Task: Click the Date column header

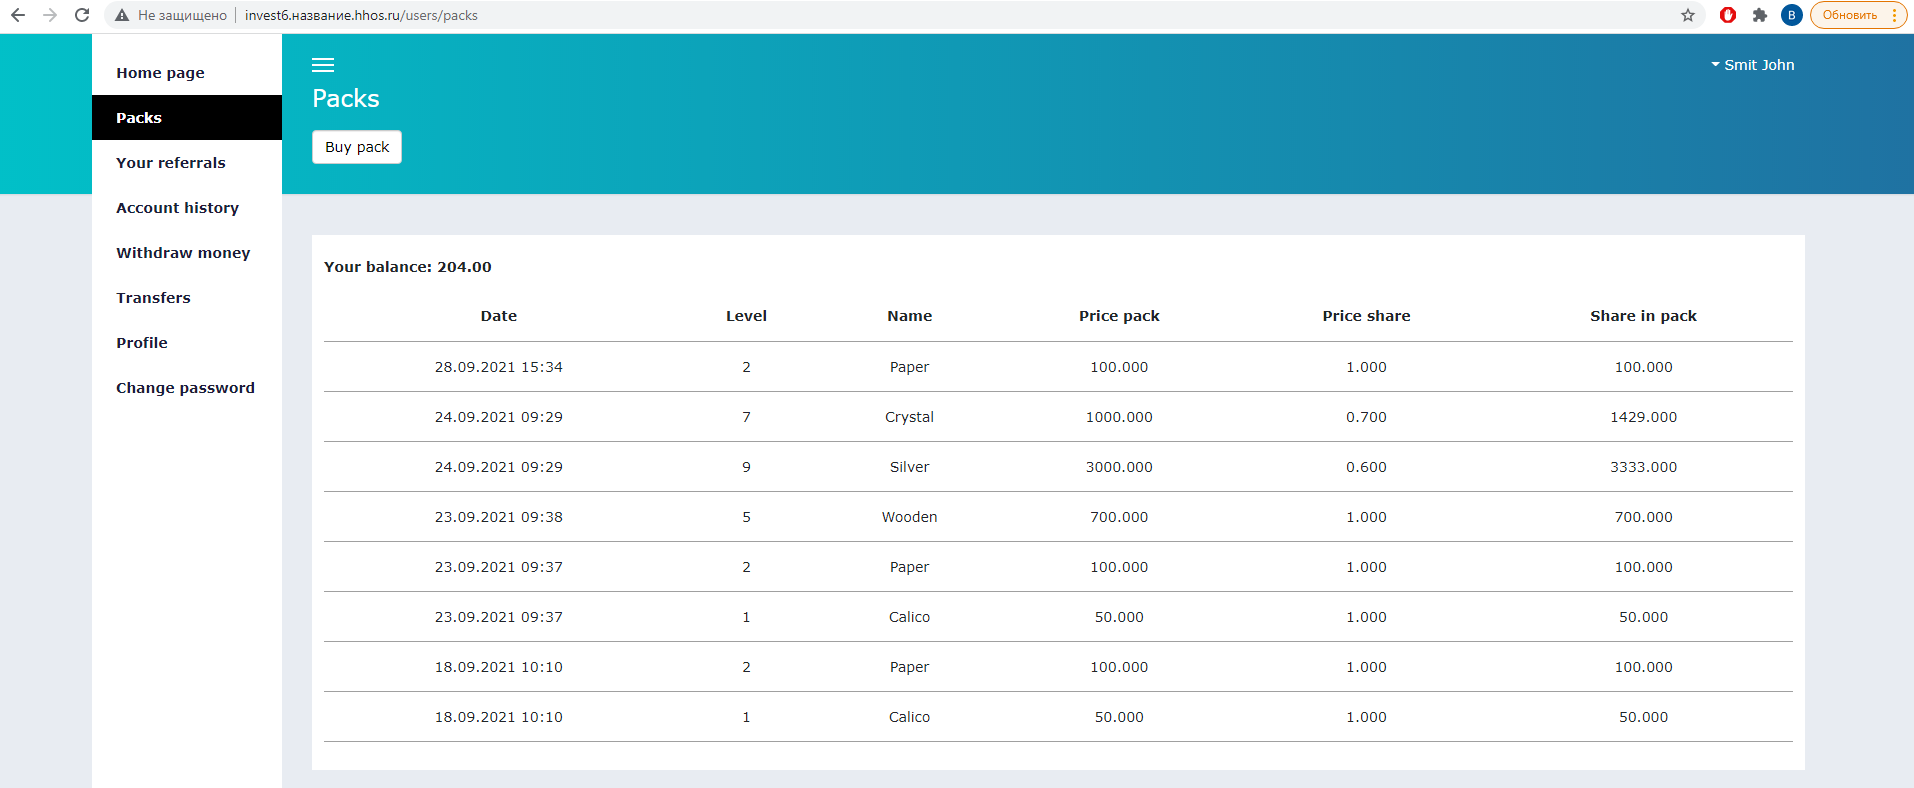Action: click(x=499, y=316)
